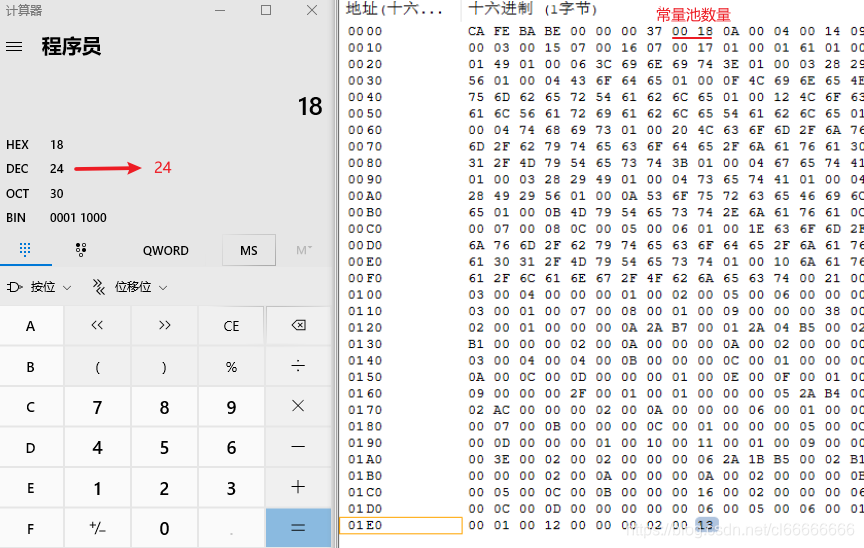Click the number 4 key

point(98,448)
